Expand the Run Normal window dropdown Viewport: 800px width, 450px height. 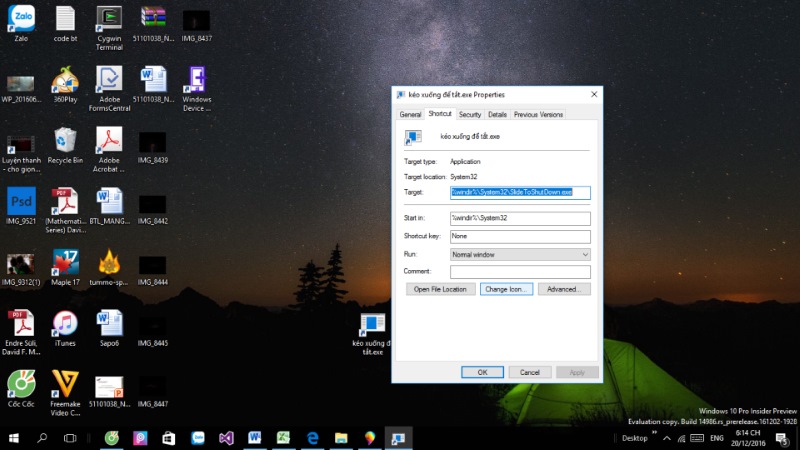(x=520, y=255)
